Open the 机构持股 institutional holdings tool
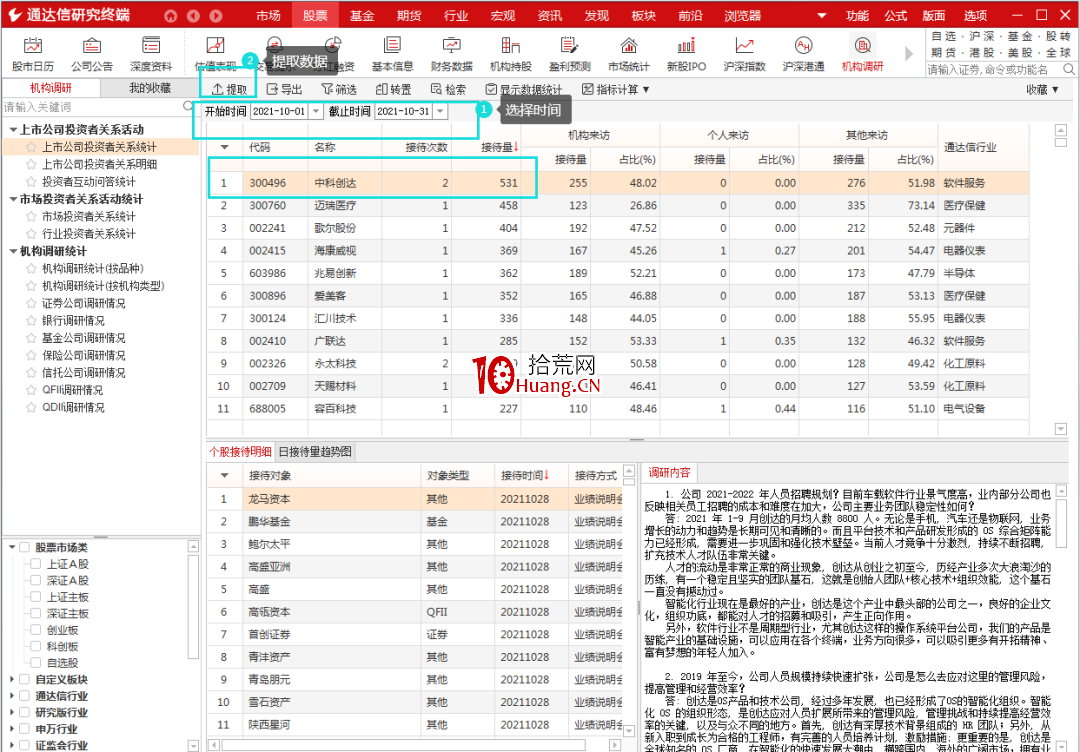 (510, 51)
